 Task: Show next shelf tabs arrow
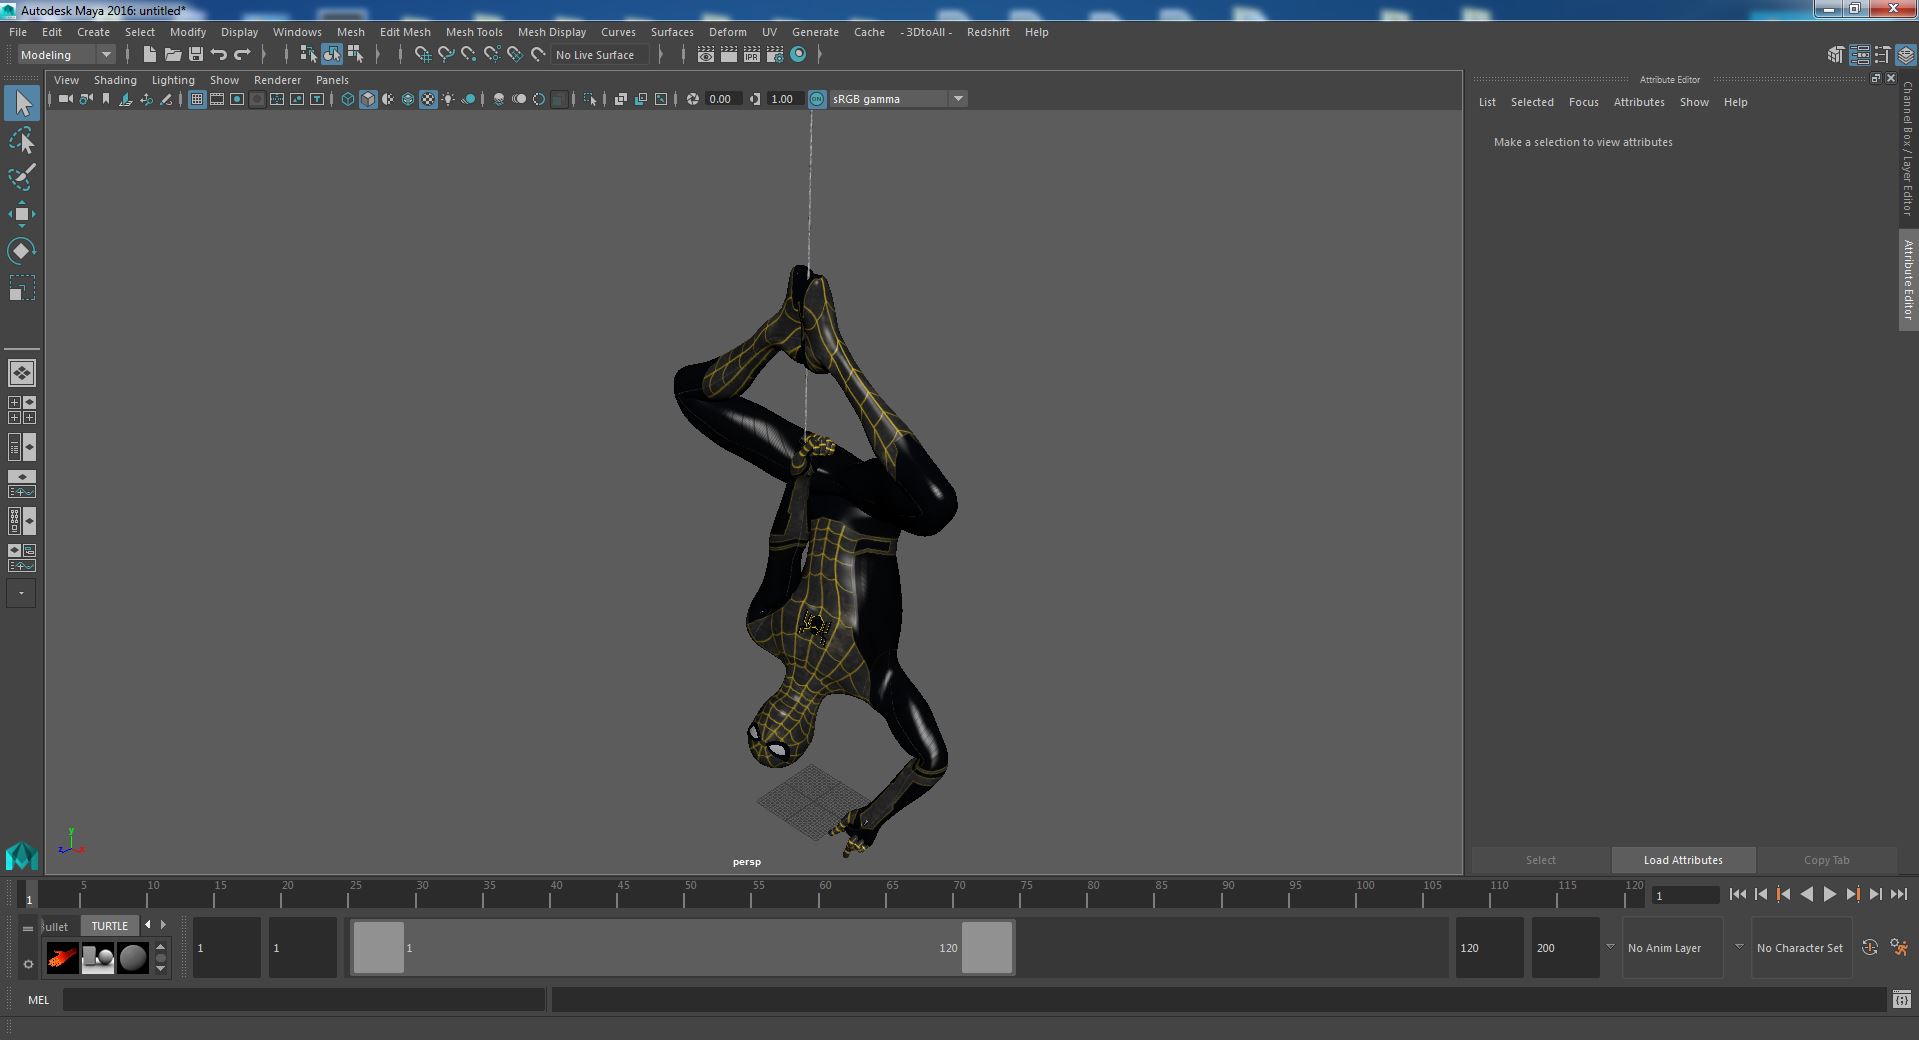[164, 925]
